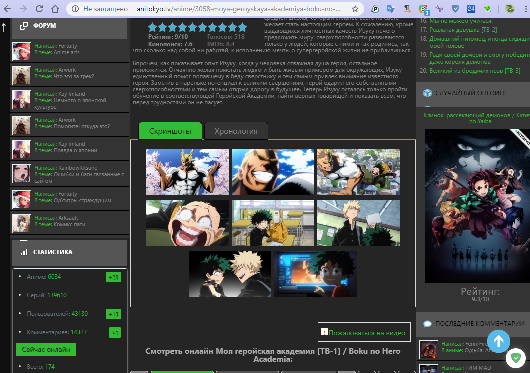Click the green badge next to Аниме count
This screenshot has height=373, width=530.
pyautogui.click(x=113, y=277)
